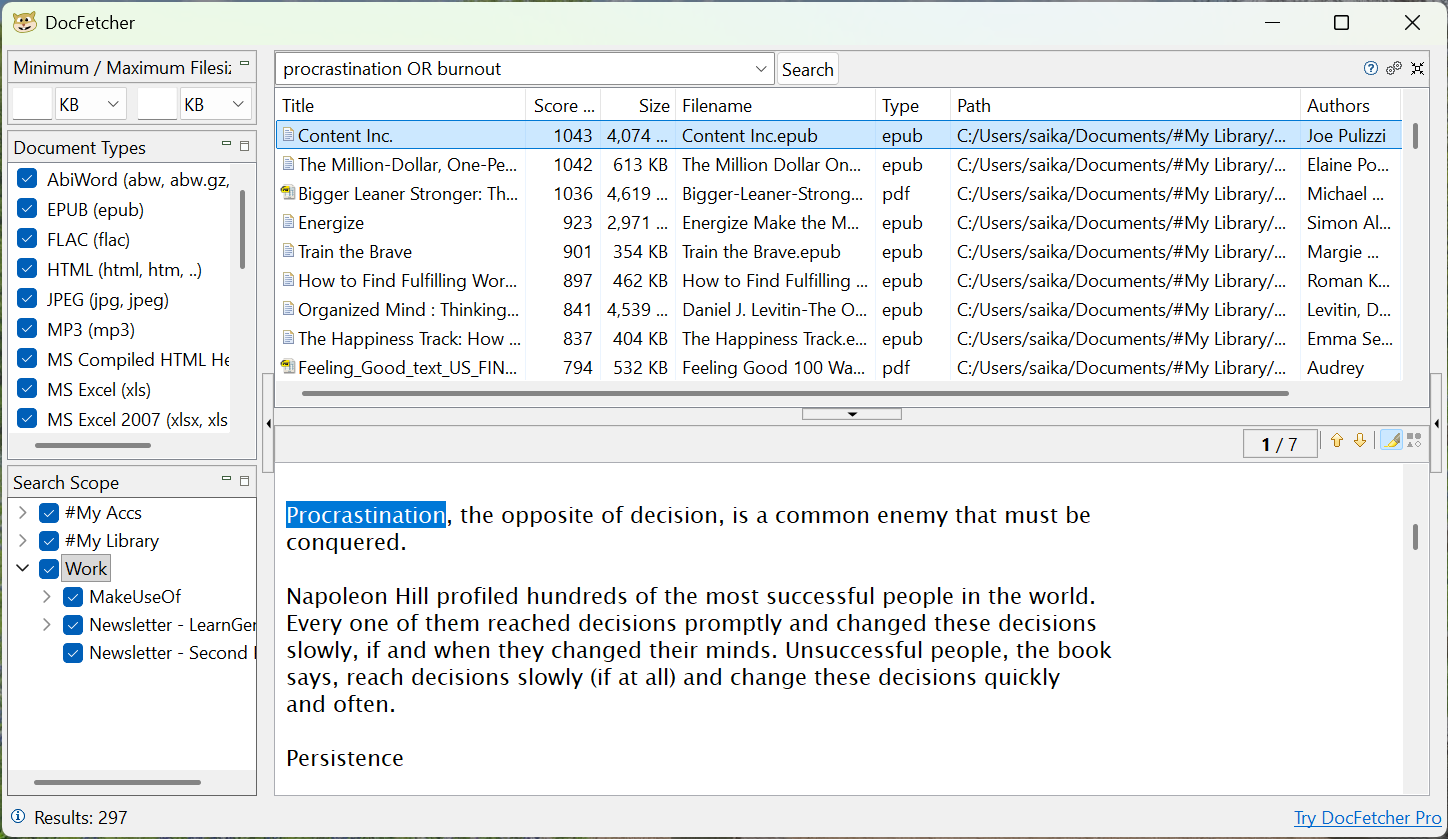The width and height of the screenshot is (1448, 839).
Task: Click the Document Types vertical scrollbar
Action: [x=243, y=228]
